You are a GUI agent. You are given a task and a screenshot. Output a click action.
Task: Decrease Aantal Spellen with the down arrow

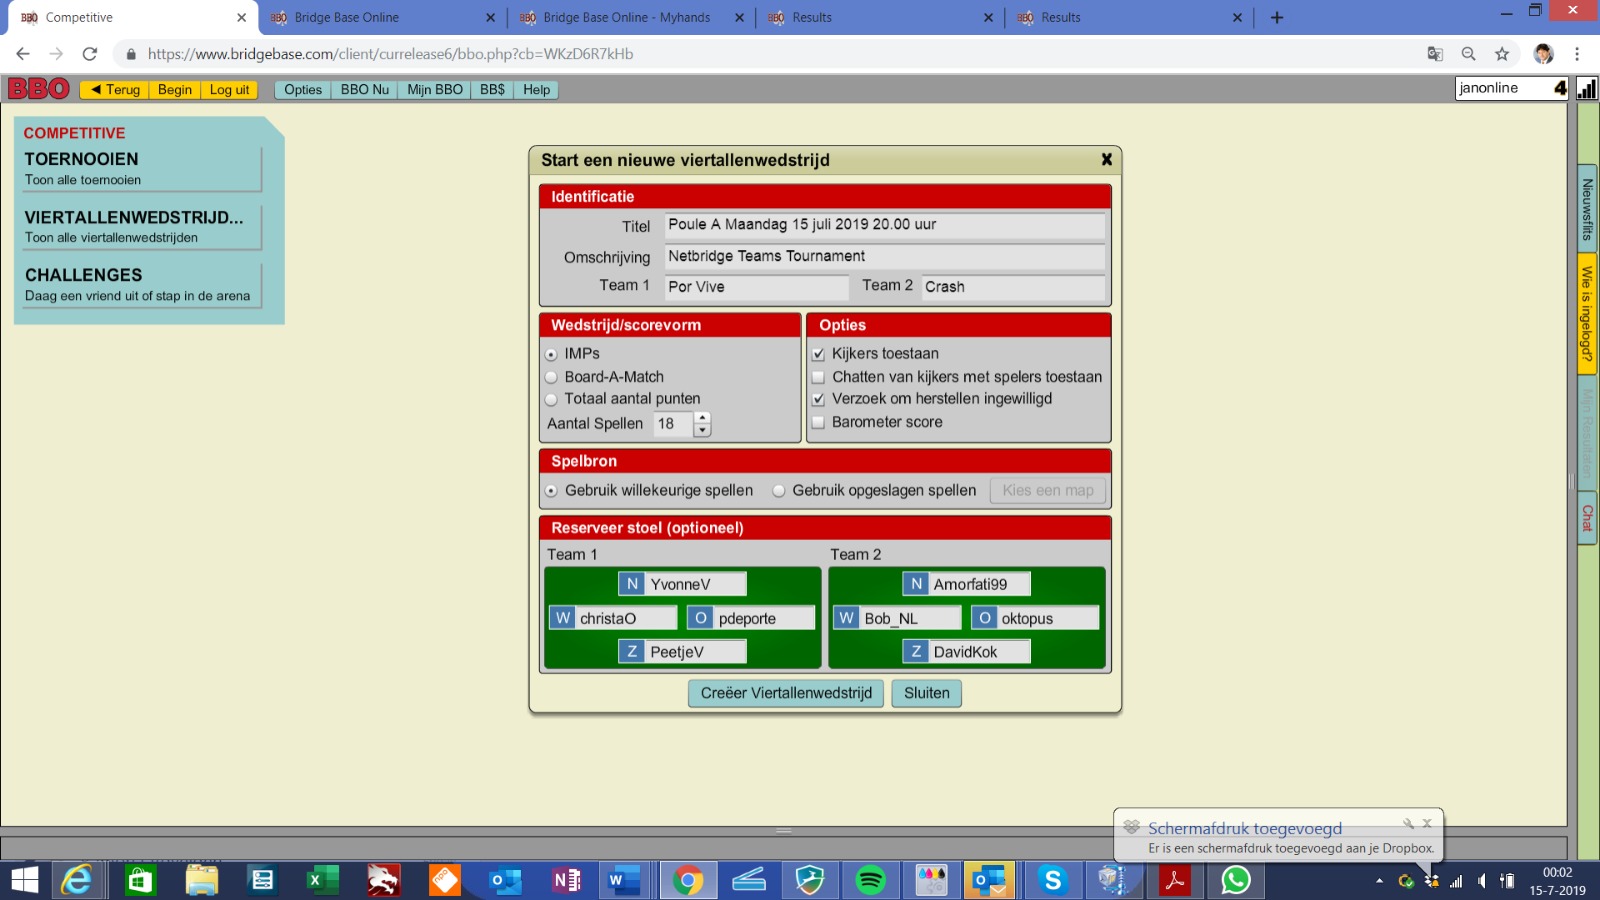tap(702, 430)
